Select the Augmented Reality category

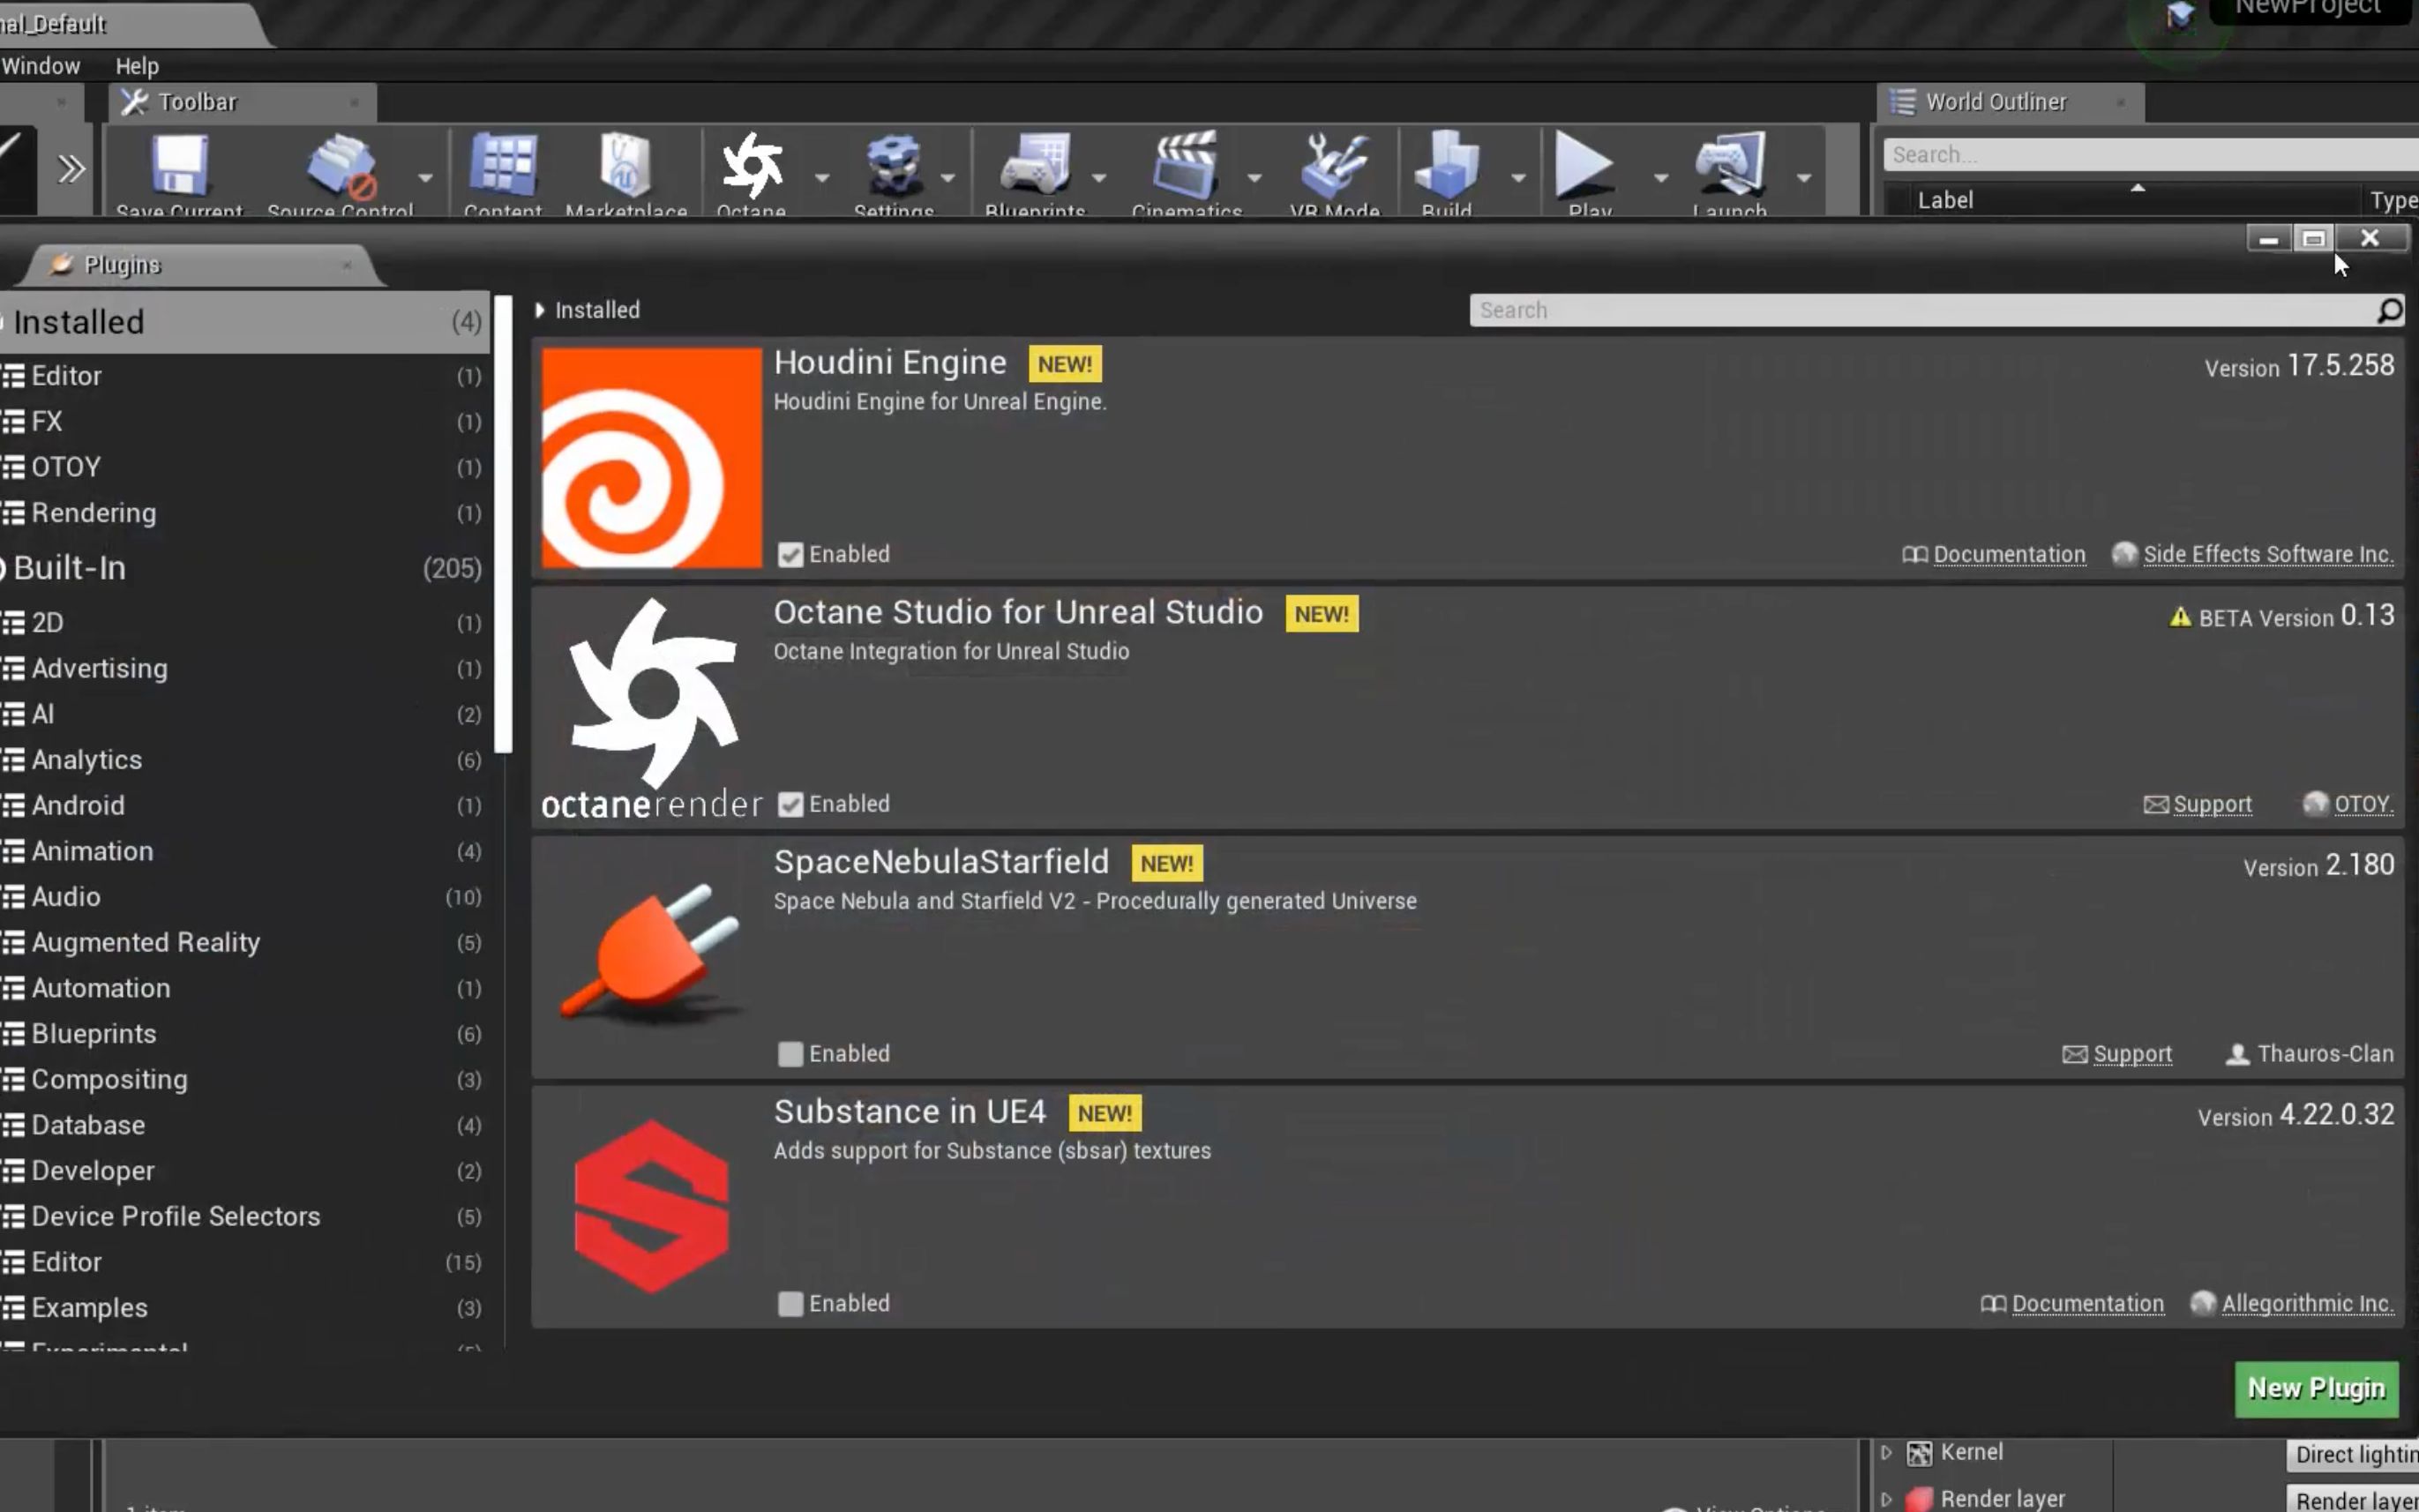[245, 943]
